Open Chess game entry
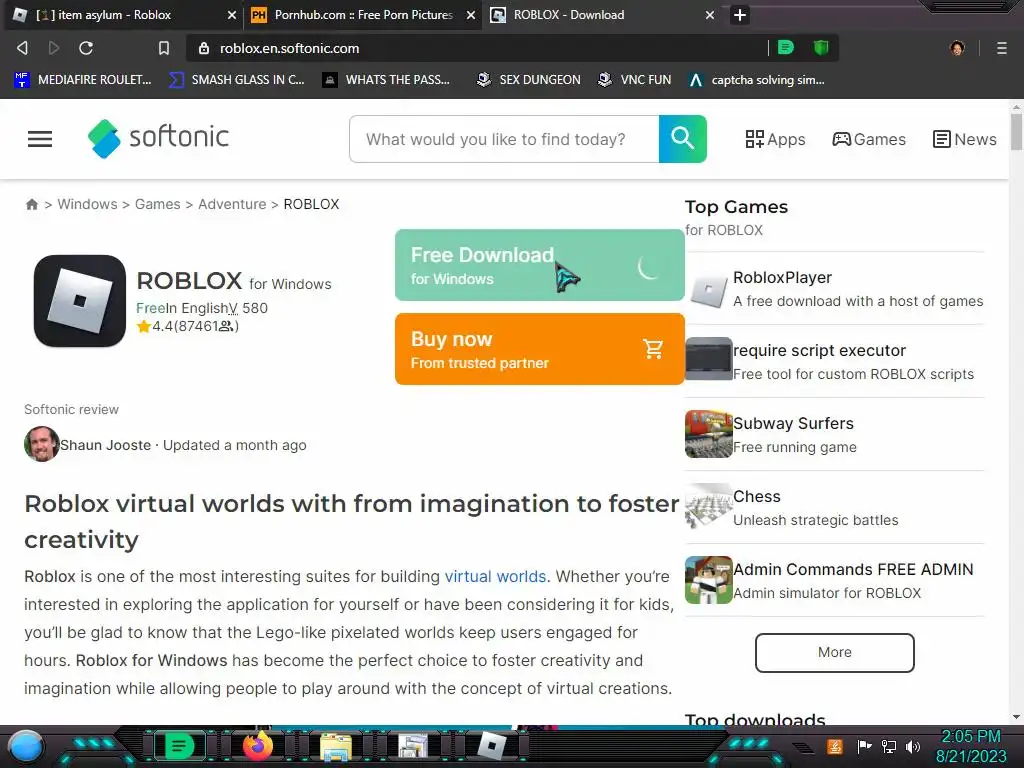Screen dimensions: 1024x768 click(x=757, y=497)
